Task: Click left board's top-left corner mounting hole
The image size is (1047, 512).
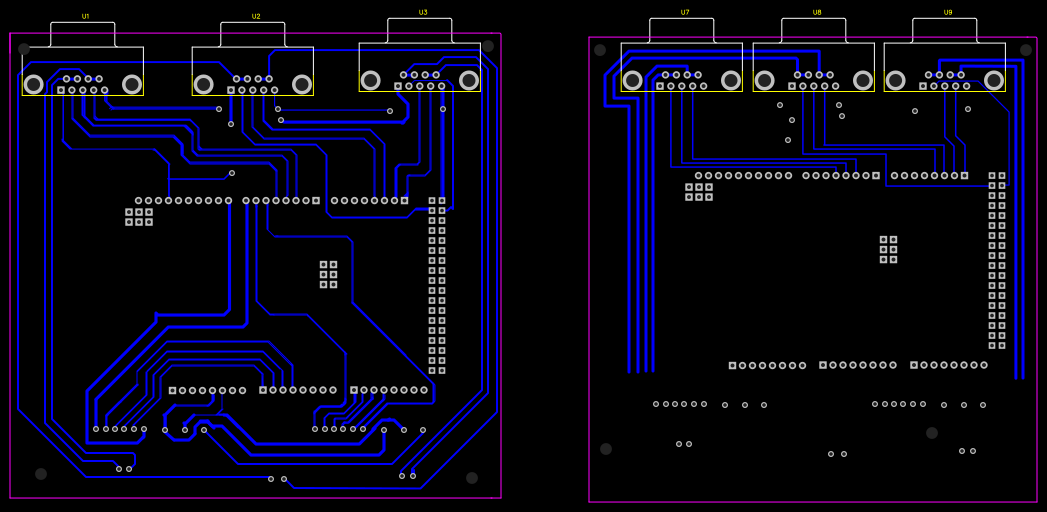Action: pos(24,49)
